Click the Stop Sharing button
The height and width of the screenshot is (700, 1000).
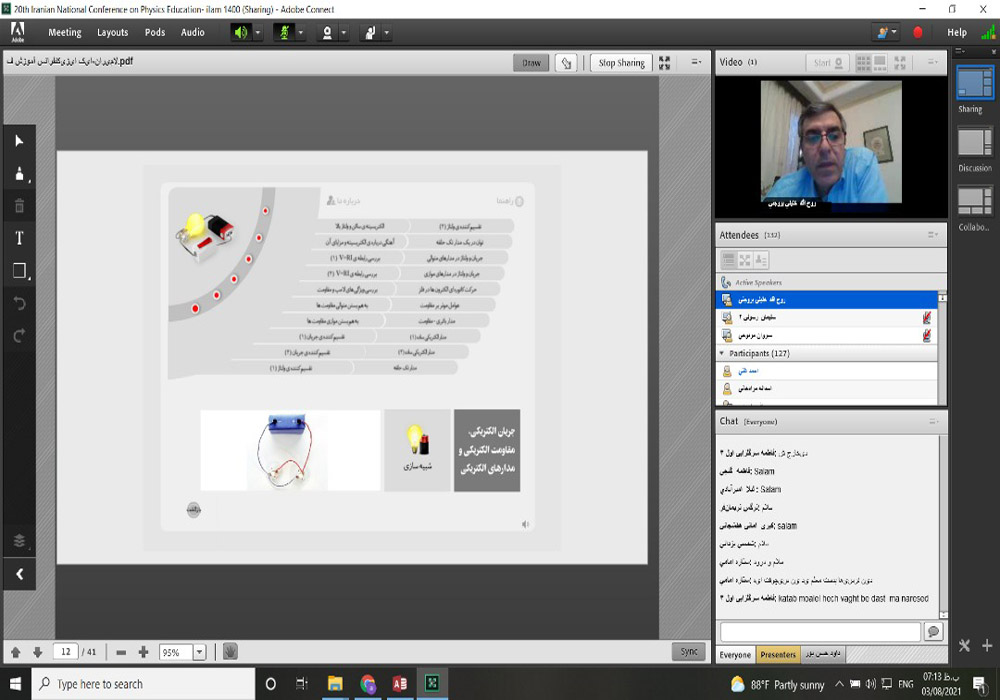click(x=621, y=63)
